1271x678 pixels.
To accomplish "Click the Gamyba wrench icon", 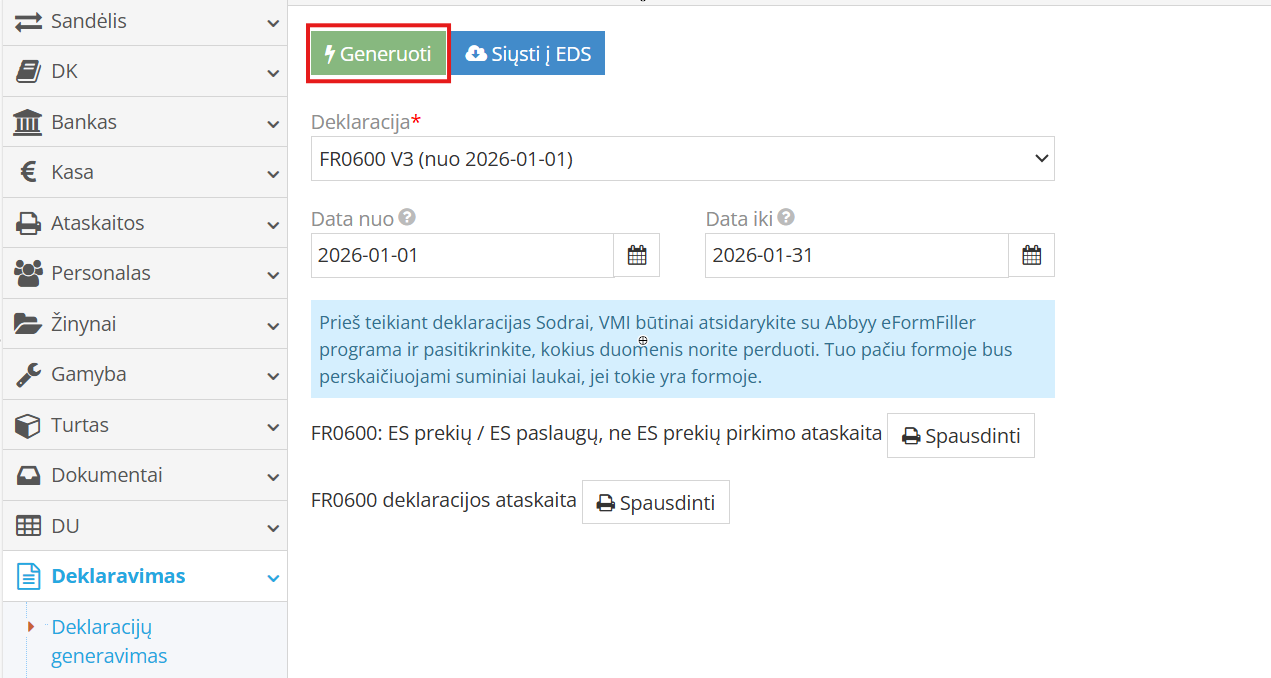I will [27, 374].
